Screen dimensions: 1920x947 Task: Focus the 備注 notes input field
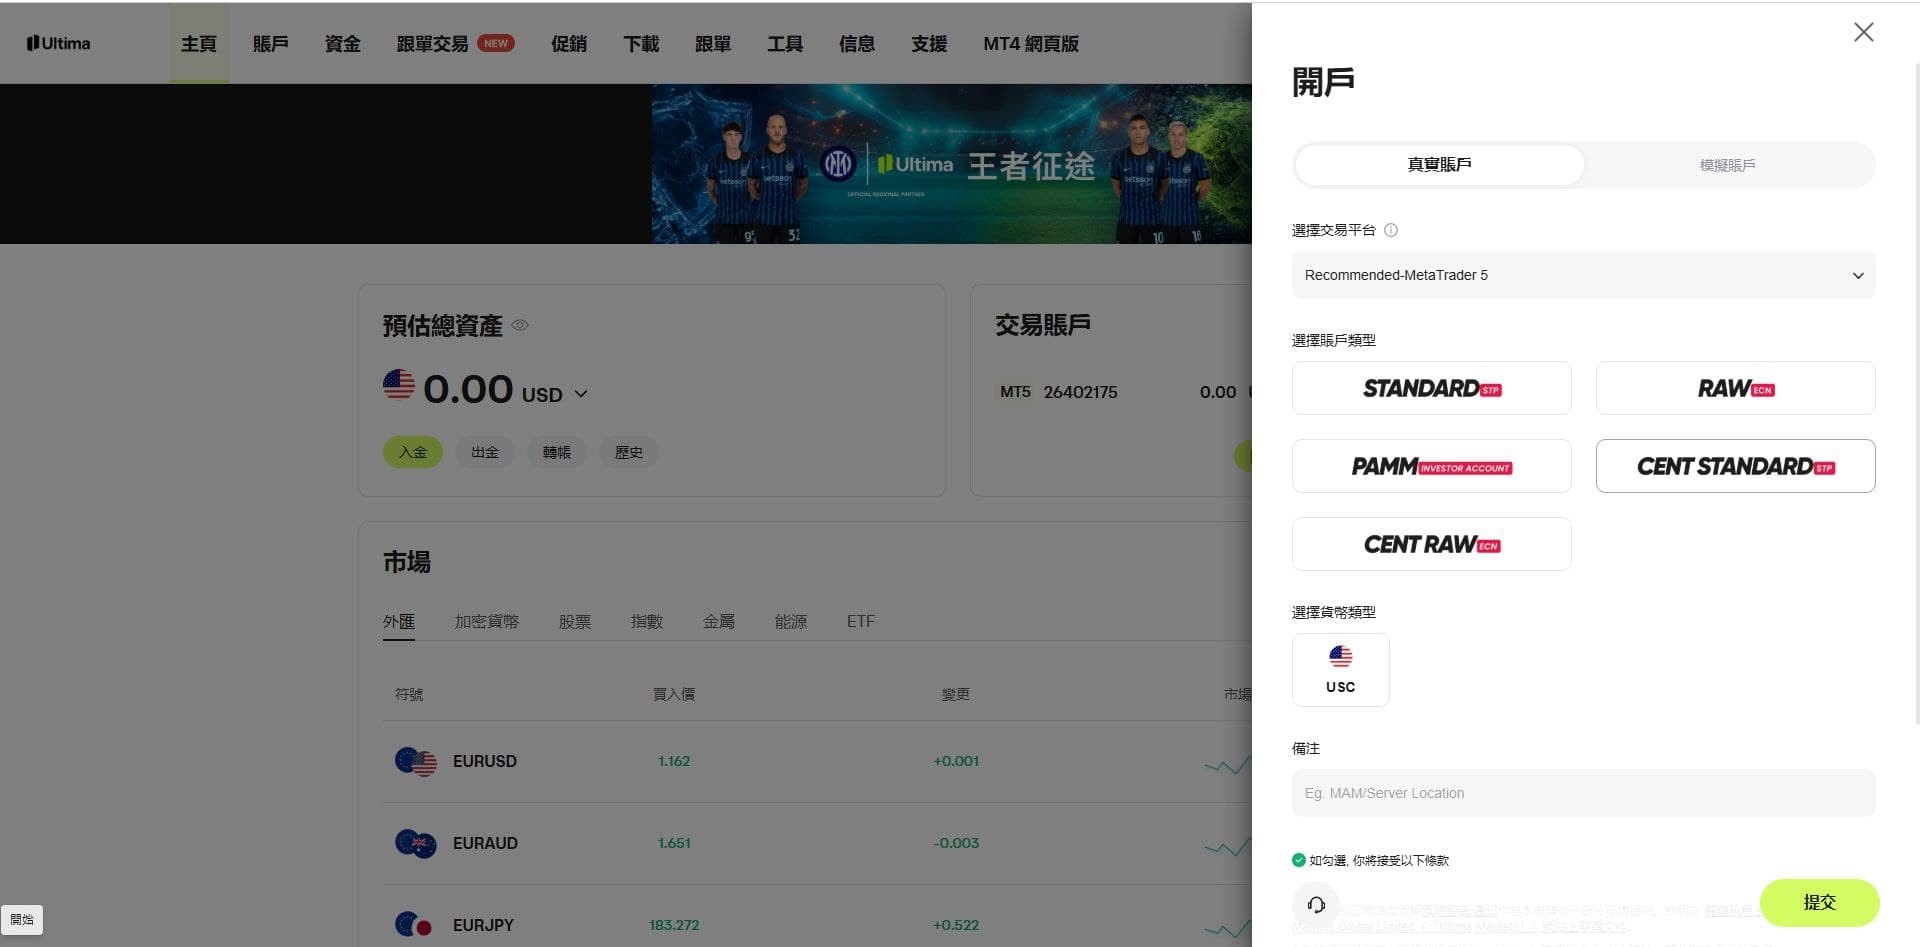(x=1583, y=793)
